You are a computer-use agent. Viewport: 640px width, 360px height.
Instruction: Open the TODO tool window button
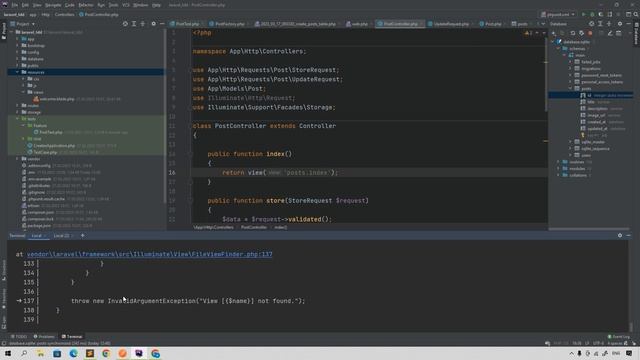coord(19,336)
